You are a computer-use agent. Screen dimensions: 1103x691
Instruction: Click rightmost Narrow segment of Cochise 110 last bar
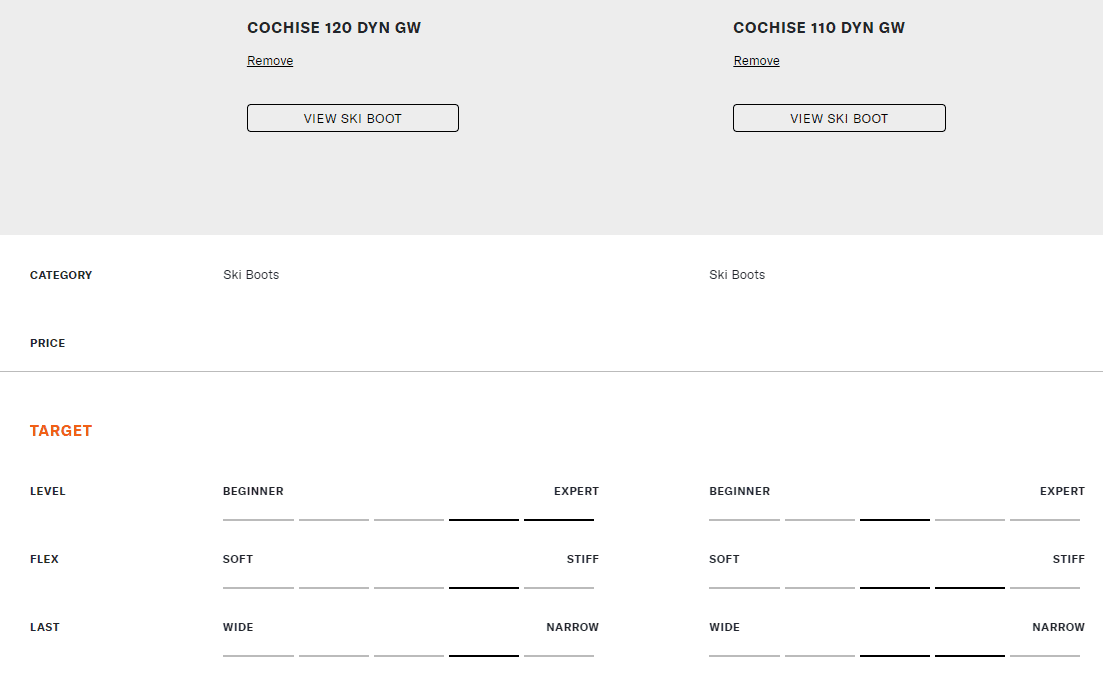pos(1045,655)
